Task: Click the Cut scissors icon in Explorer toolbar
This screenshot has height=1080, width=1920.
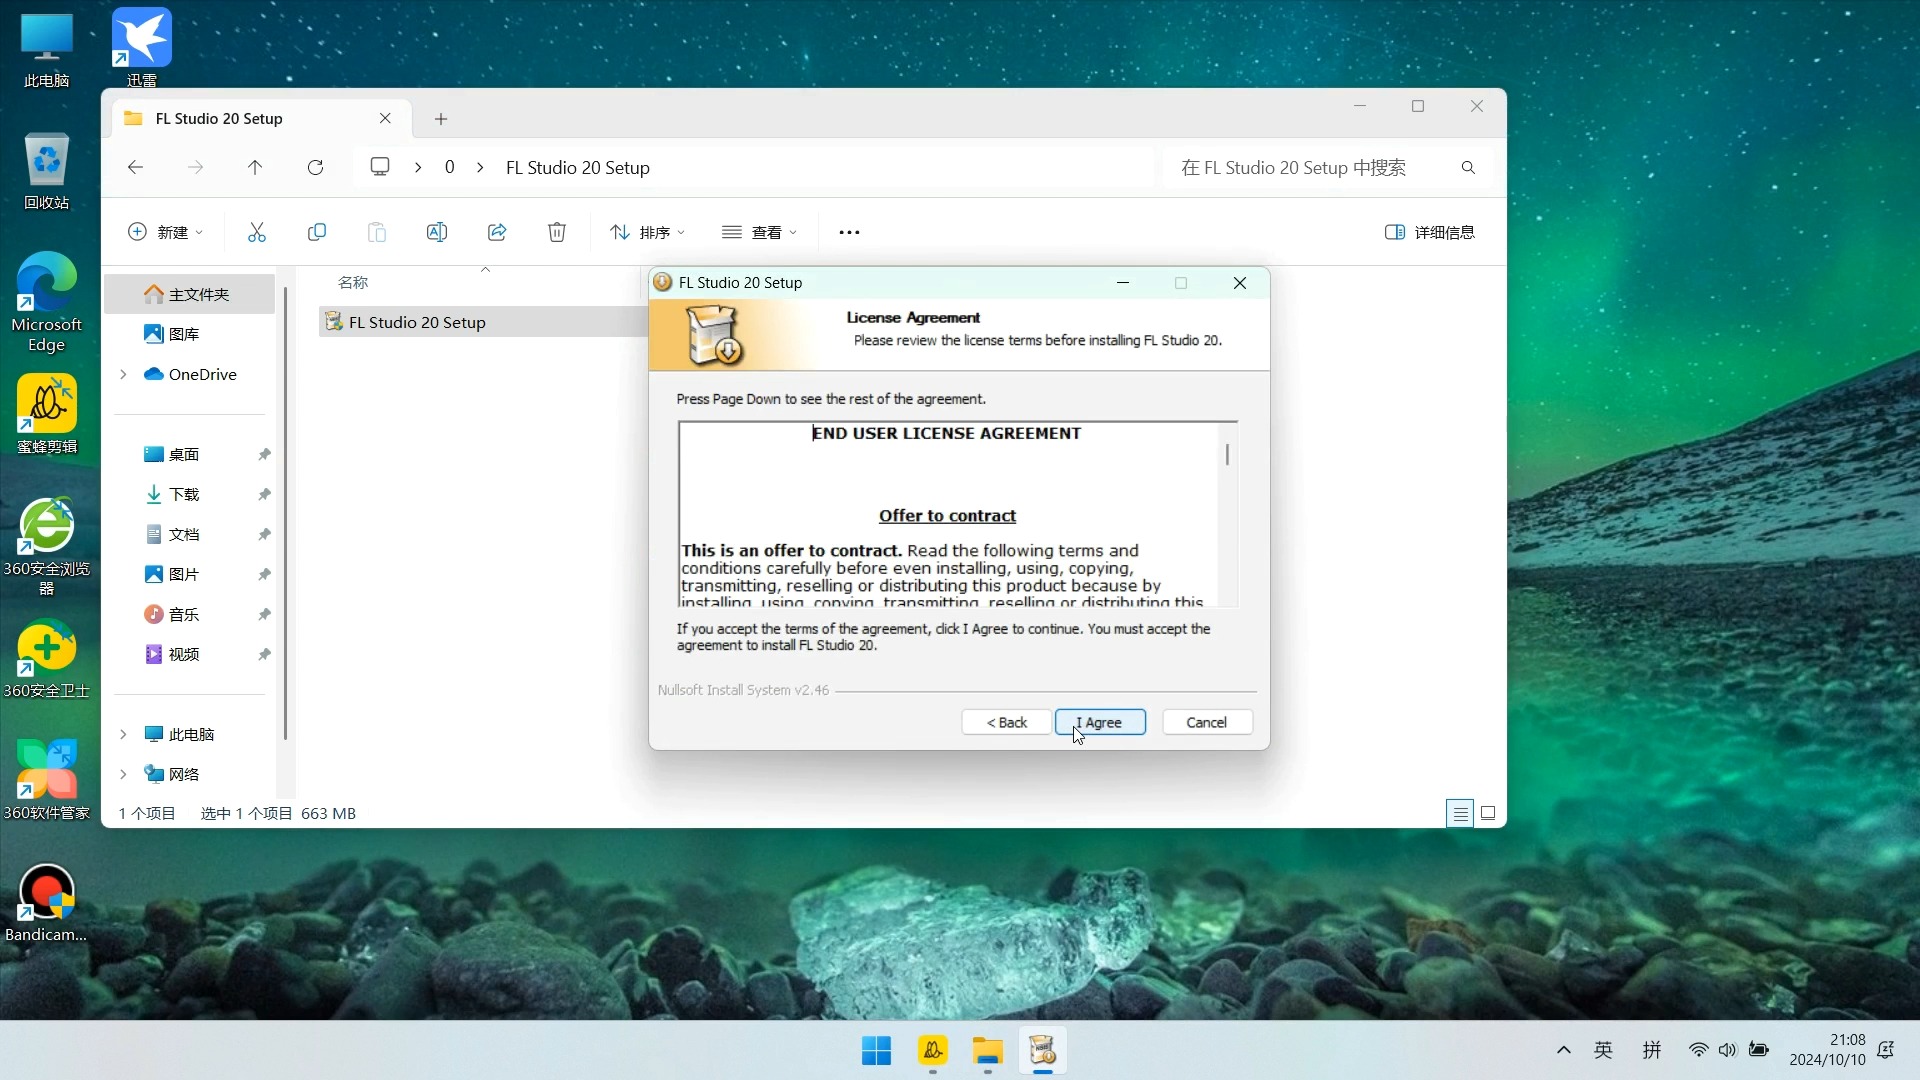Action: click(x=257, y=232)
